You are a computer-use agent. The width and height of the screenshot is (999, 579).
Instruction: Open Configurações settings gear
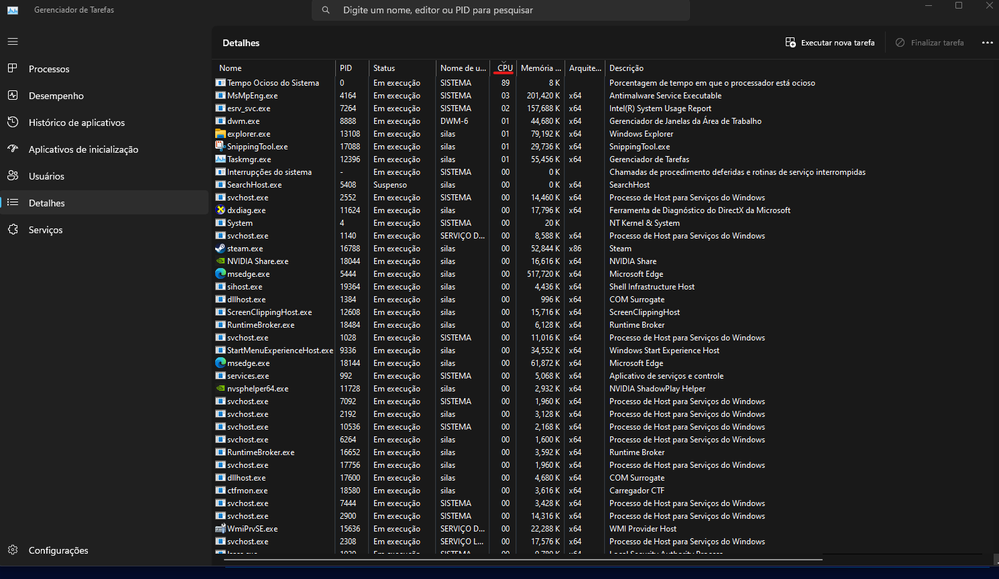click(12, 551)
